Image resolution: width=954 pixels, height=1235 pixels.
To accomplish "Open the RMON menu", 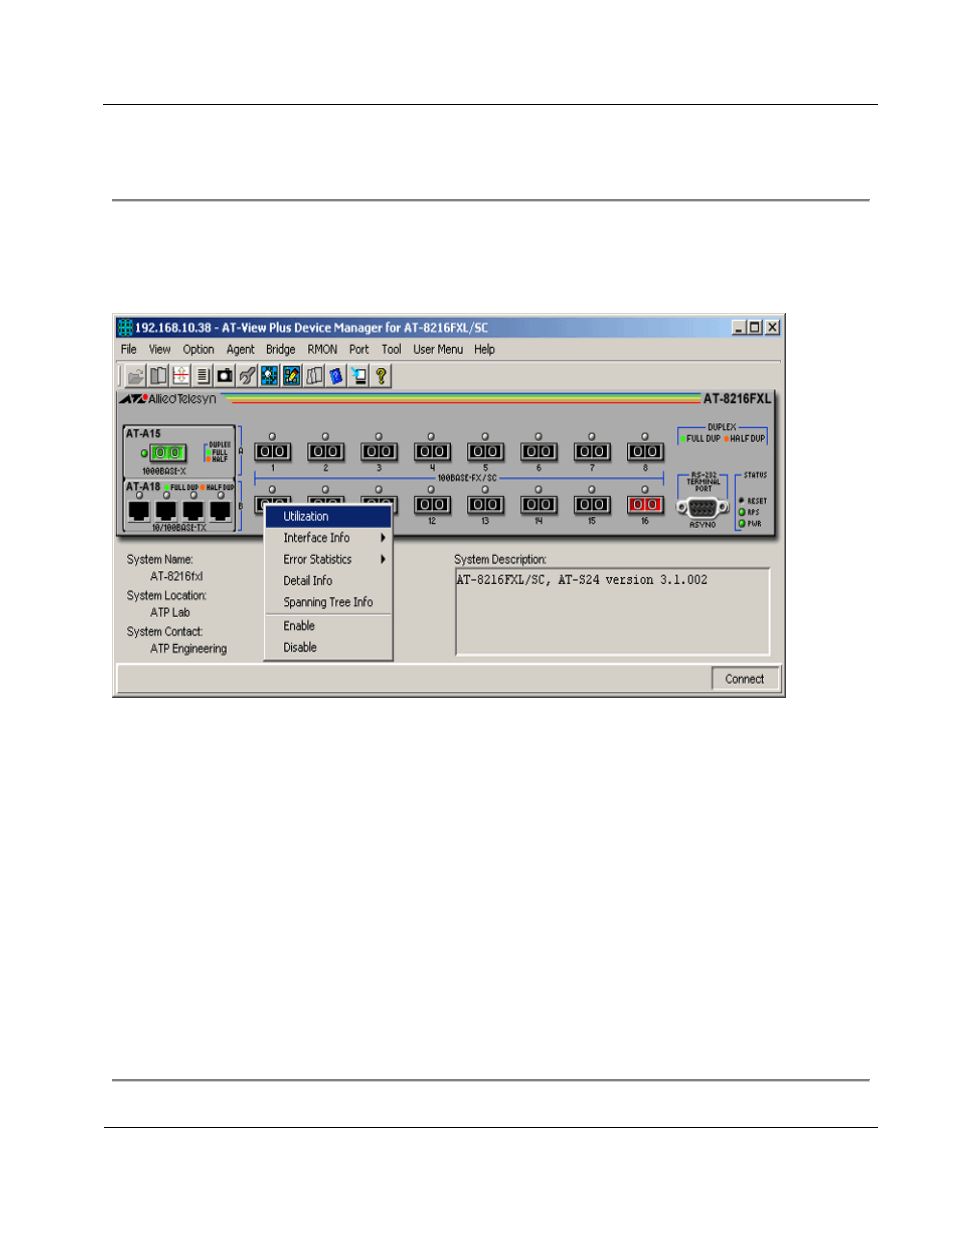I will pyautogui.click(x=322, y=350).
